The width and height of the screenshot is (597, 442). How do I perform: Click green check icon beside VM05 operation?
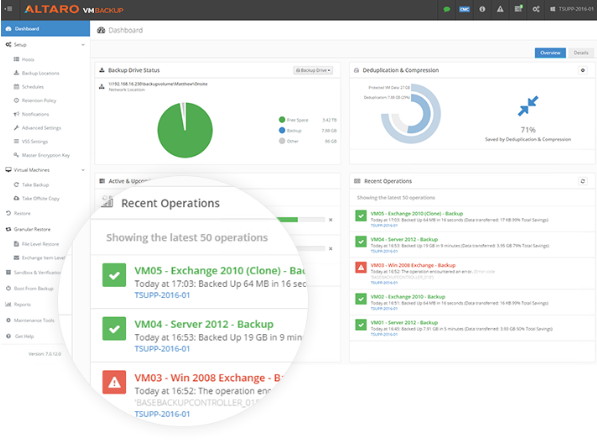(x=361, y=216)
